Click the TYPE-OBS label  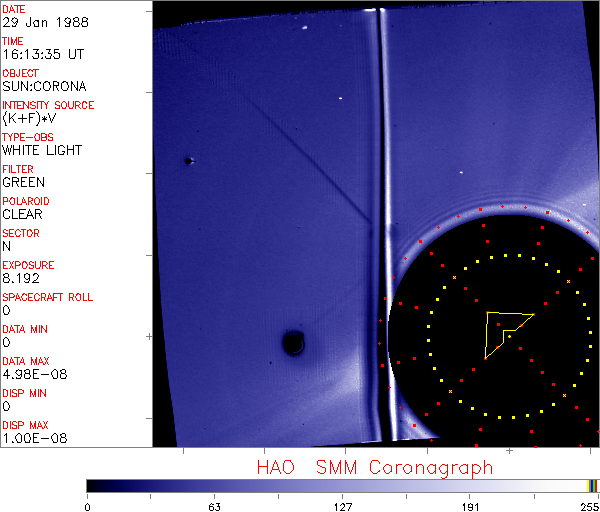coord(28,137)
